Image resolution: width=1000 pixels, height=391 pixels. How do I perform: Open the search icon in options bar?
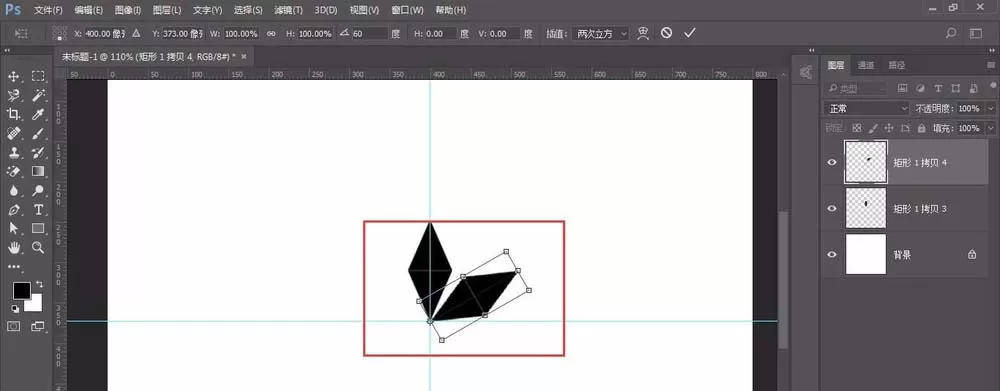951,33
